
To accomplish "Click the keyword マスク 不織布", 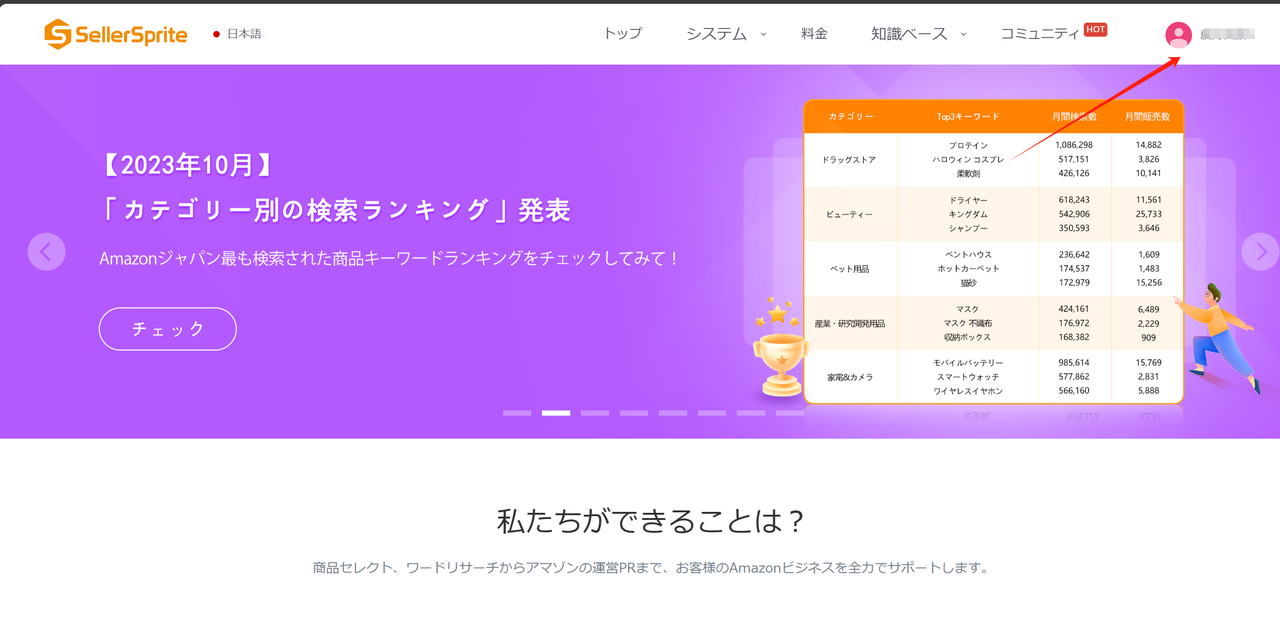I will pyautogui.click(x=968, y=324).
